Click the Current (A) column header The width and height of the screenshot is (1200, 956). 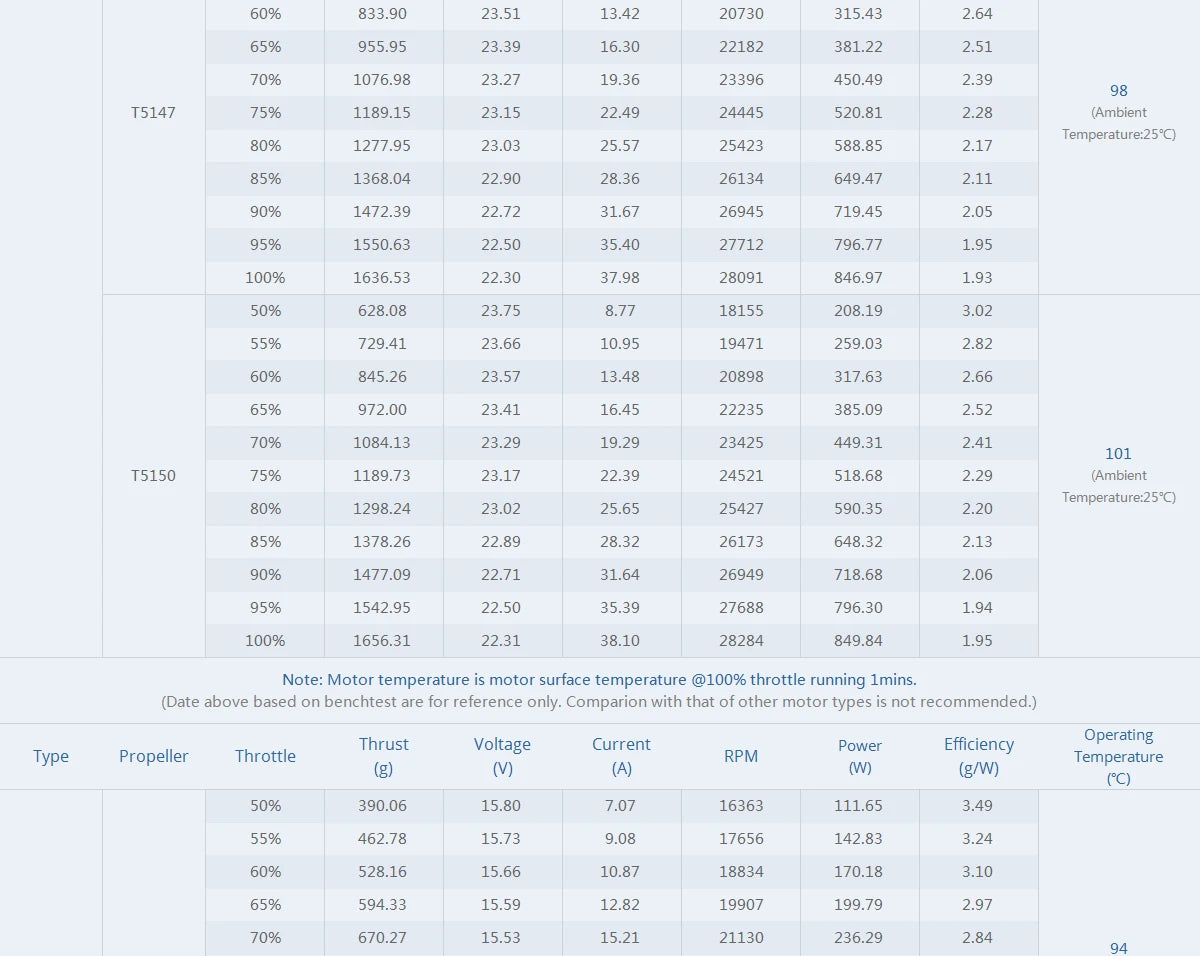[621, 756]
